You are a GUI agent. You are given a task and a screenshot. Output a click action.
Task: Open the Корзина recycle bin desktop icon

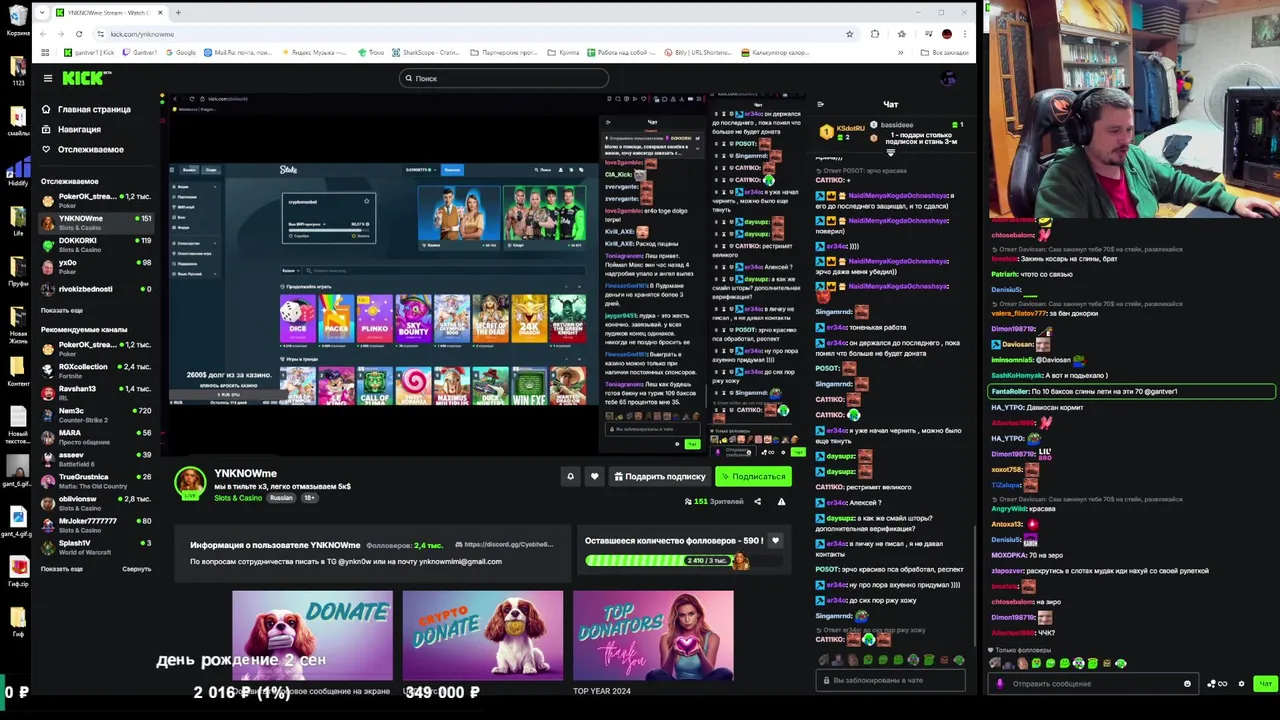[x=17, y=20]
